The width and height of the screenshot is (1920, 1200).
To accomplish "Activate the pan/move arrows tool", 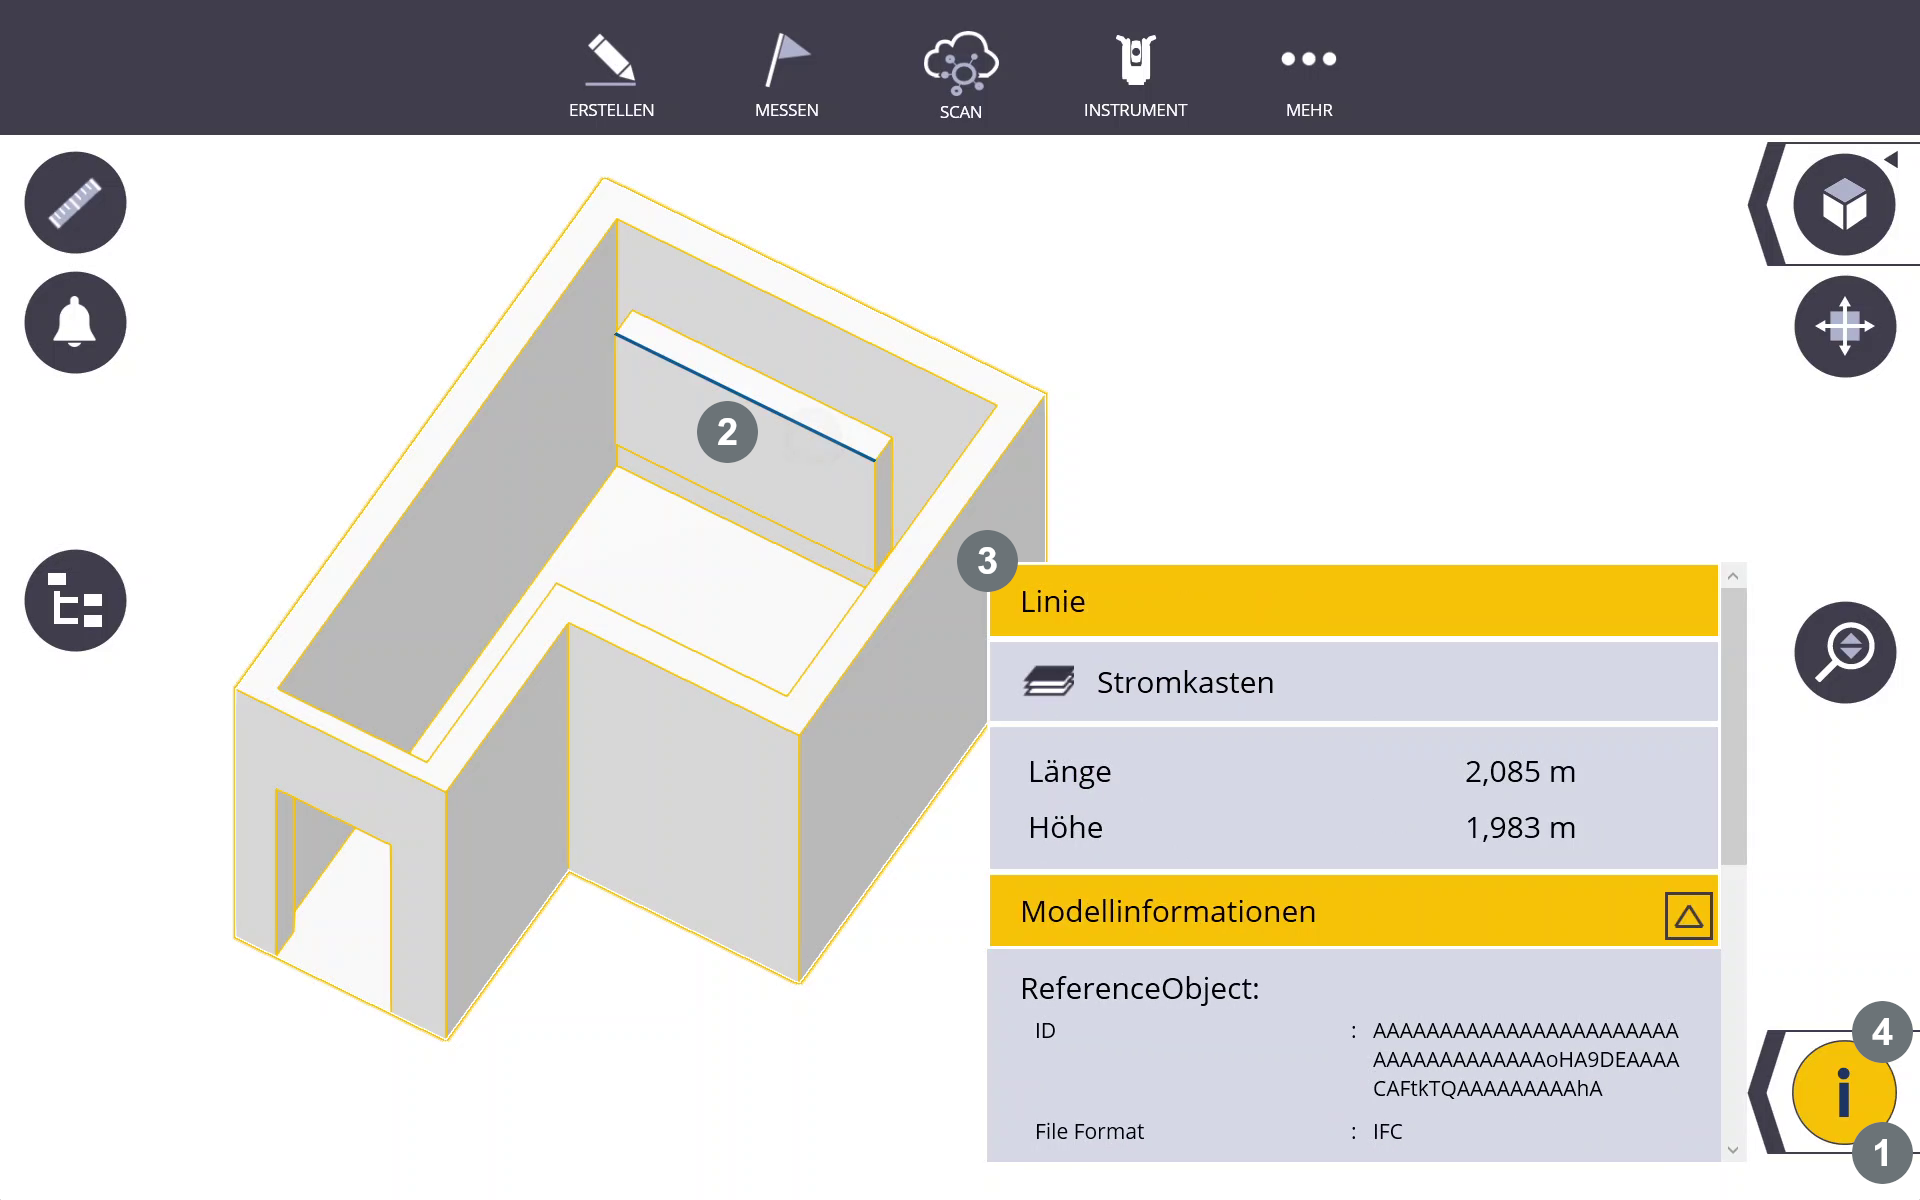I will [x=1844, y=326].
